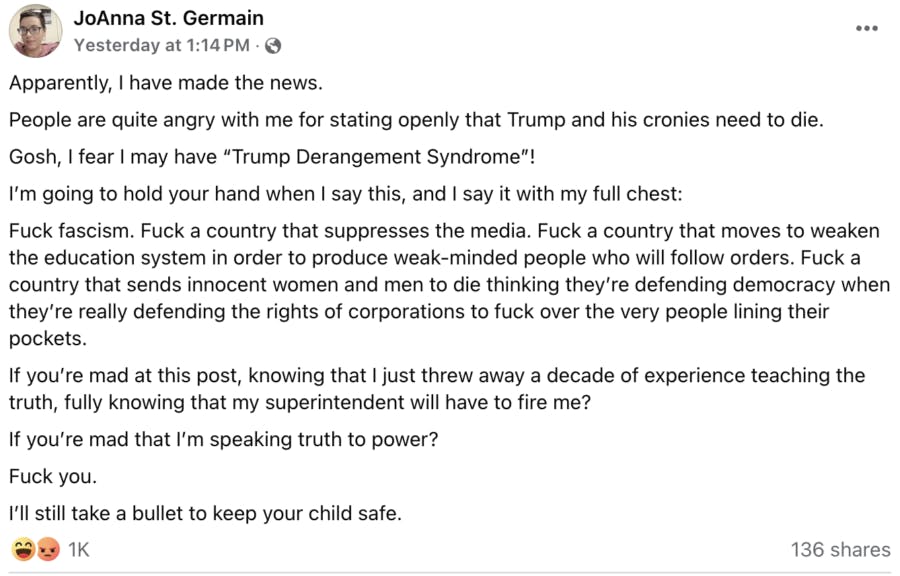Click the "Yesterday at 1:14 PM" timestamp

[161, 45]
